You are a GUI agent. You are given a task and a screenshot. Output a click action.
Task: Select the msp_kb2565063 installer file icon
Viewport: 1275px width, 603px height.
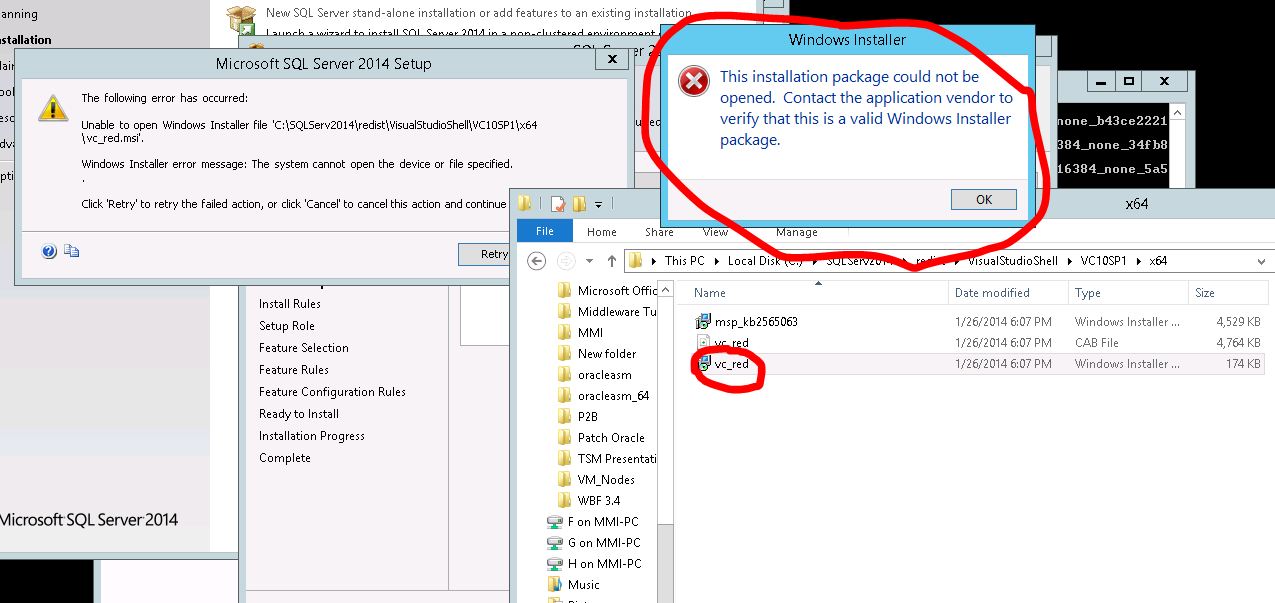tap(703, 321)
